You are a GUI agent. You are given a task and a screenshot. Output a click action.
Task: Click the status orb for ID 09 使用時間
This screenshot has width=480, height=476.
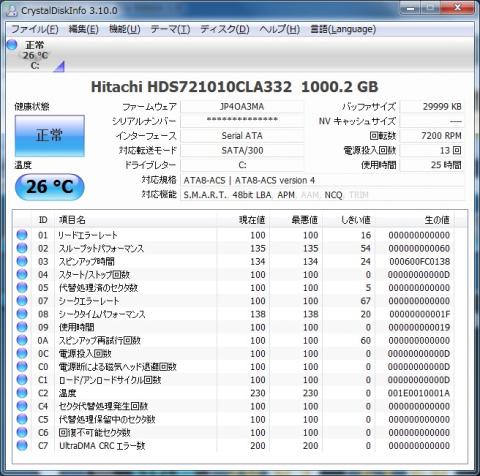22,327
